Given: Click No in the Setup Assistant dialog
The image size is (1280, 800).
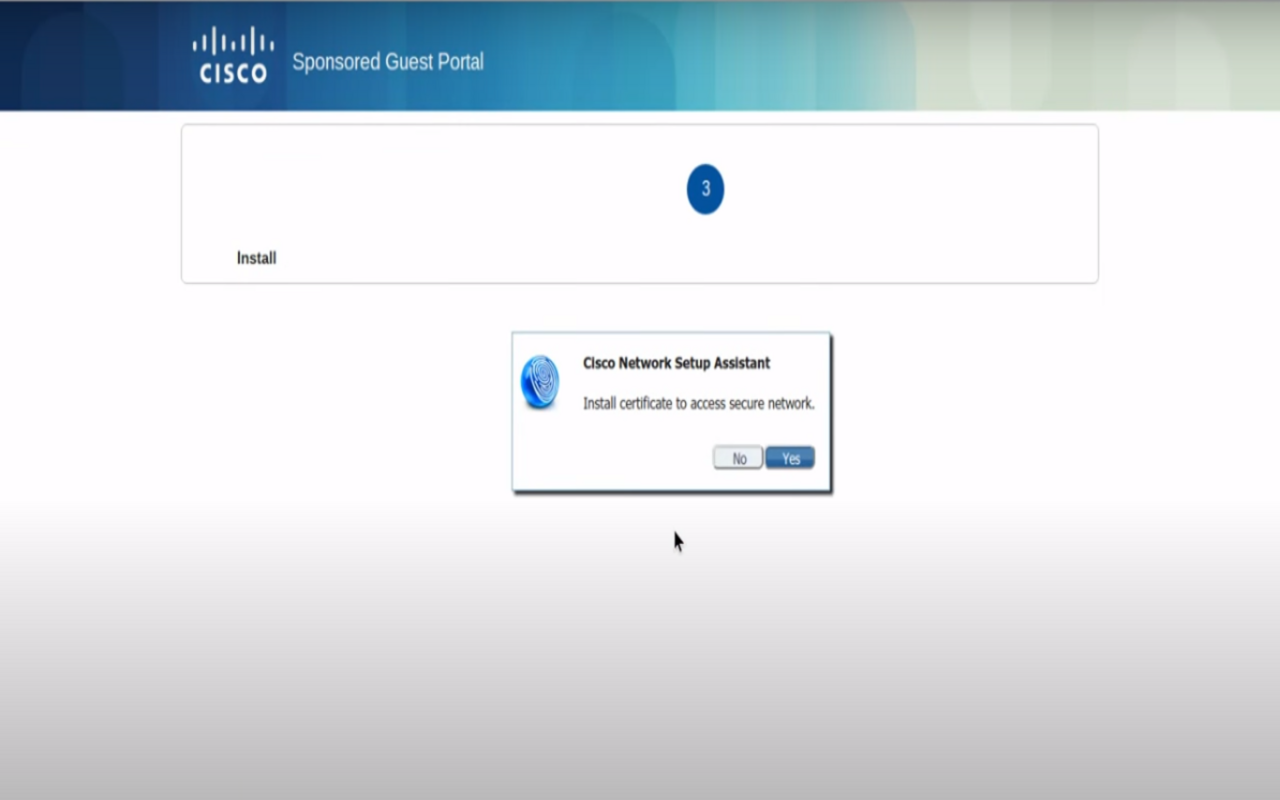Looking at the screenshot, I should 738,458.
